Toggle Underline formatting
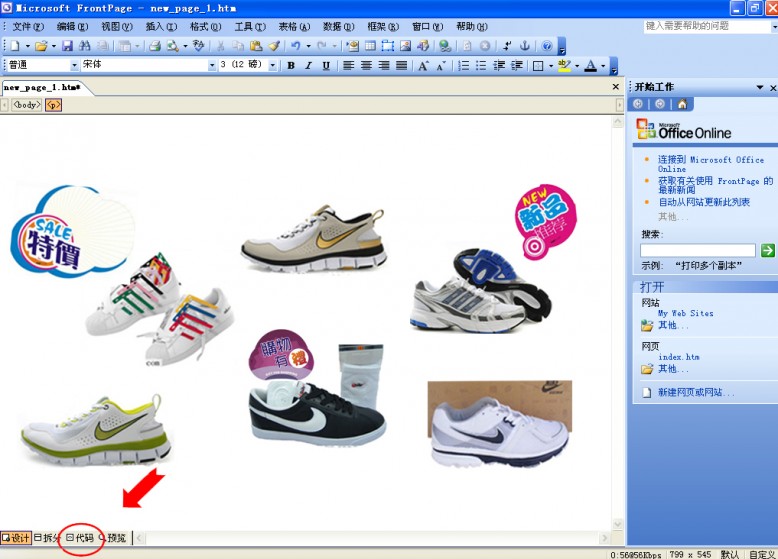Image resolution: width=778 pixels, height=559 pixels. click(x=326, y=65)
